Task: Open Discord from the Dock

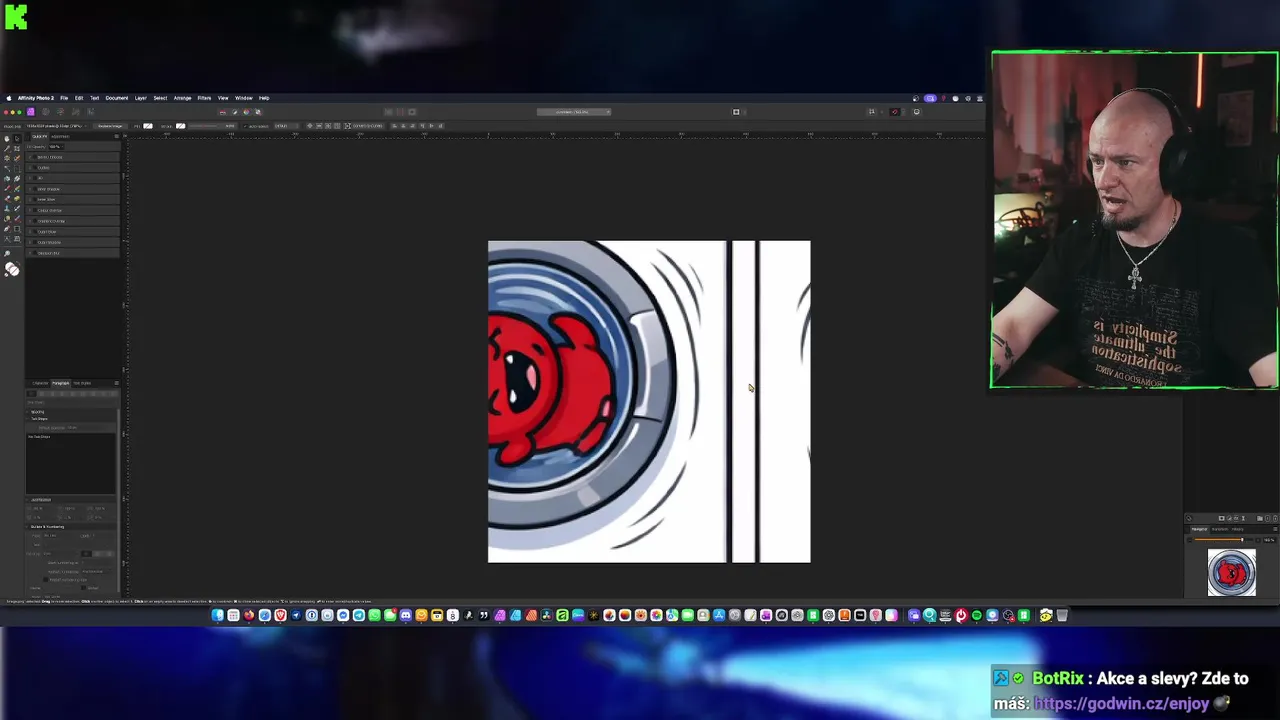Action: pyautogui.click(x=406, y=615)
